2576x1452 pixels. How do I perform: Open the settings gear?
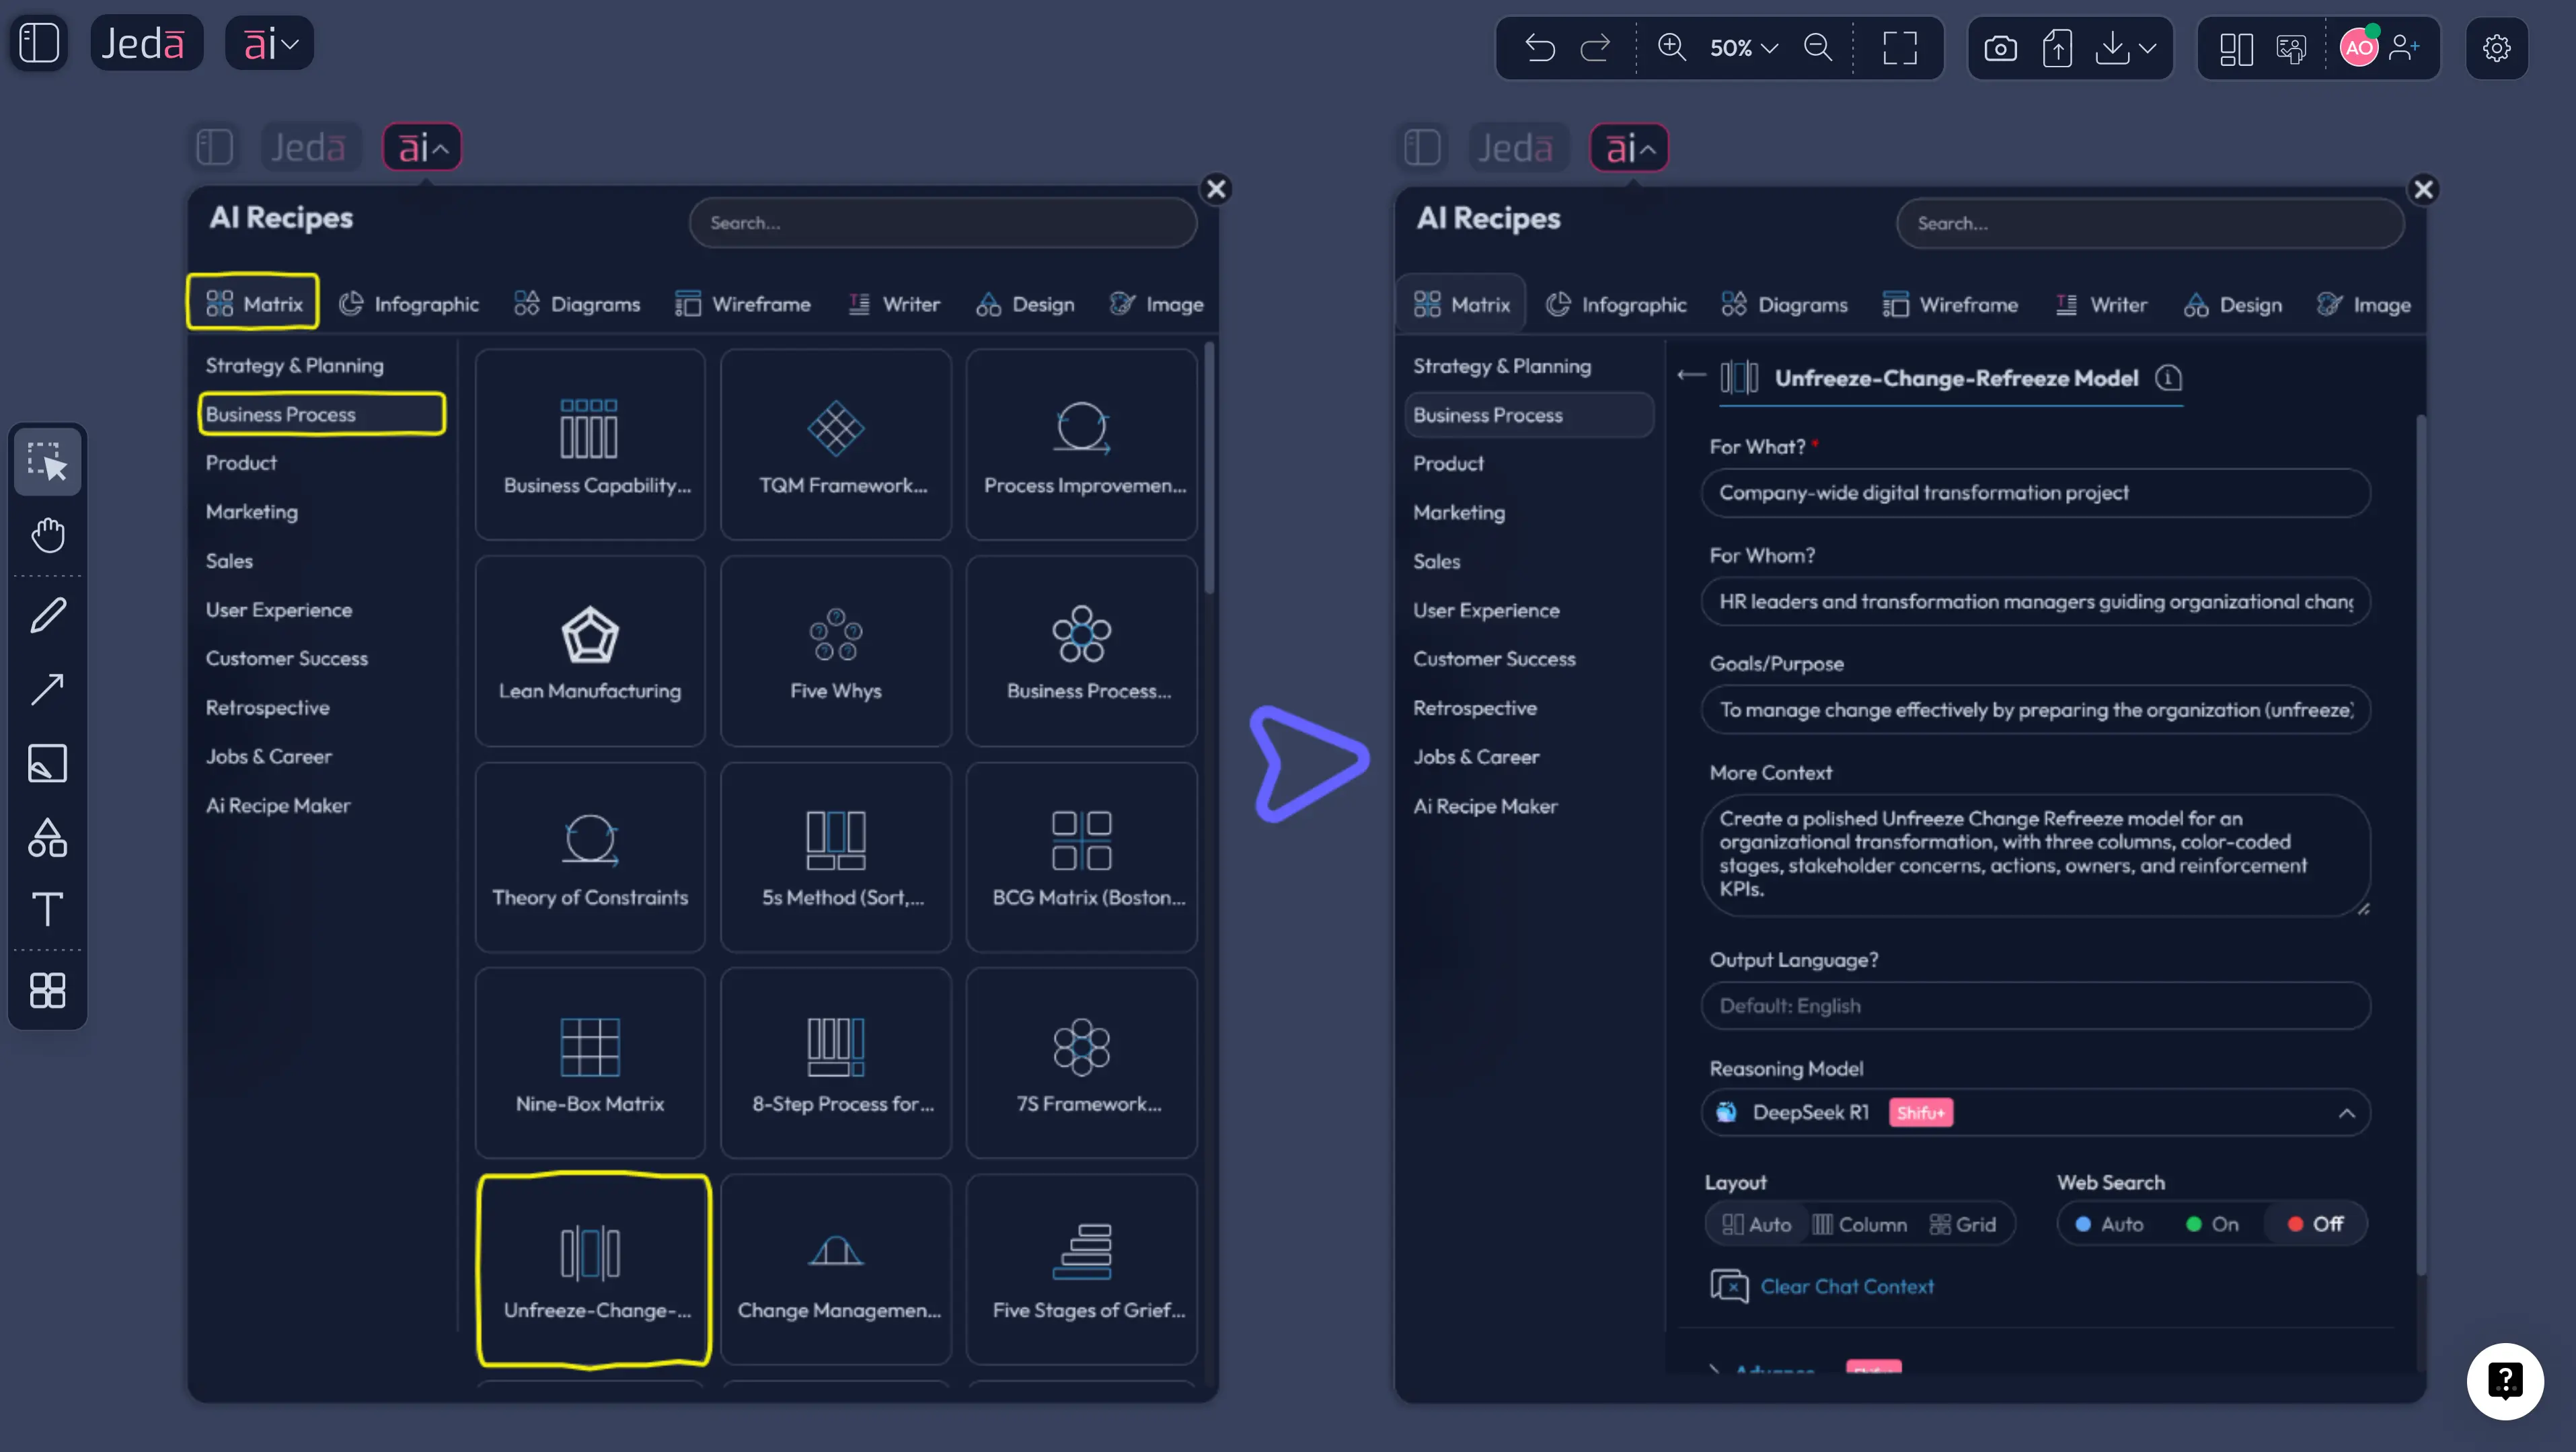(x=2496, y=48)
